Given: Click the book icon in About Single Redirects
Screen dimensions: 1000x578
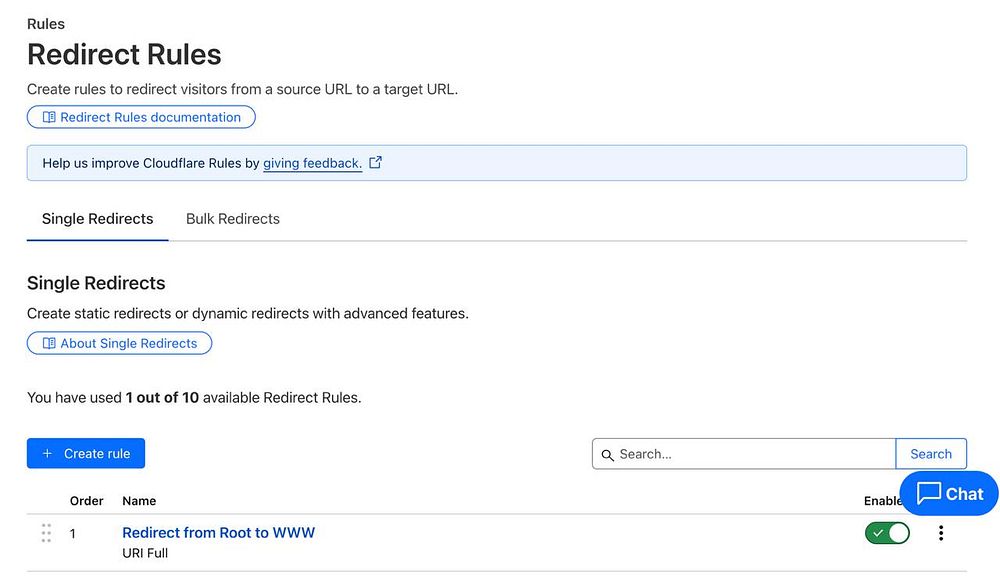Looking at the screenshot, I should click(49, 343).
